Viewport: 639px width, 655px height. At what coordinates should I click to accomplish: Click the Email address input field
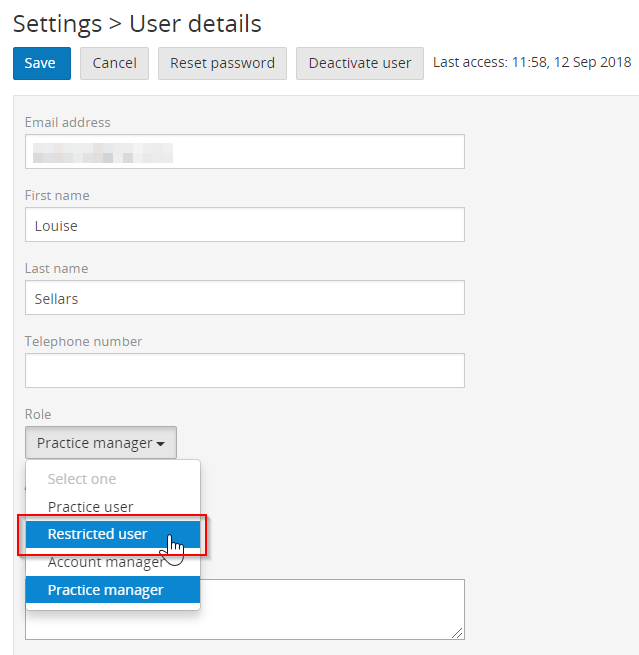(245, 152)
